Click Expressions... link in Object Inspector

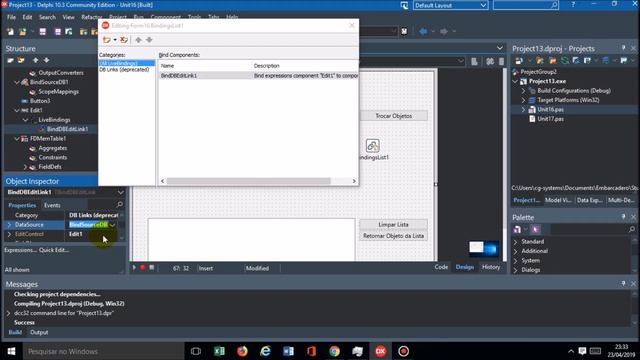20,250
